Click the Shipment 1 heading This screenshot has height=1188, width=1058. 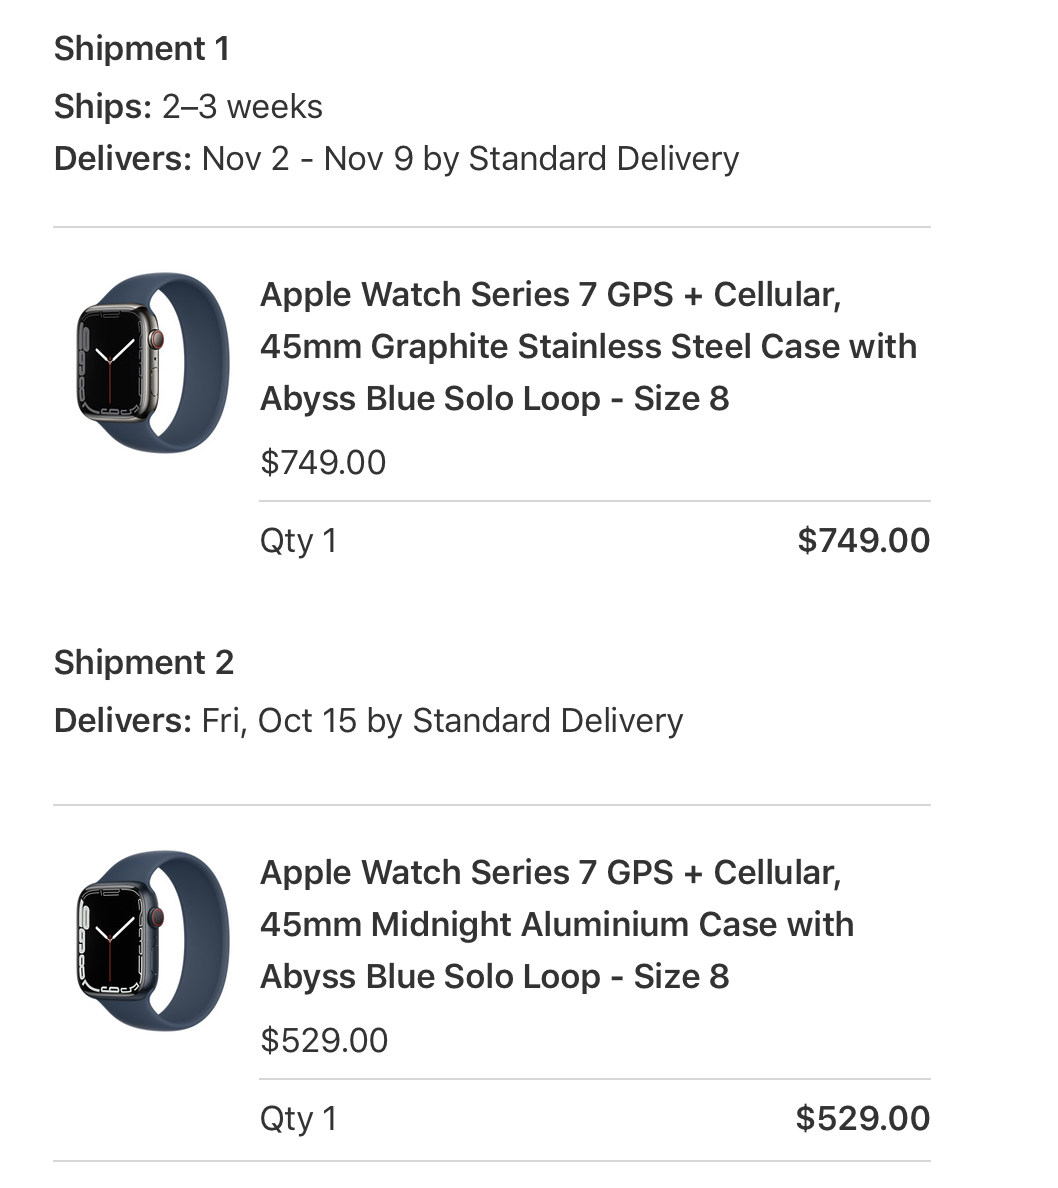pos(142,48)
